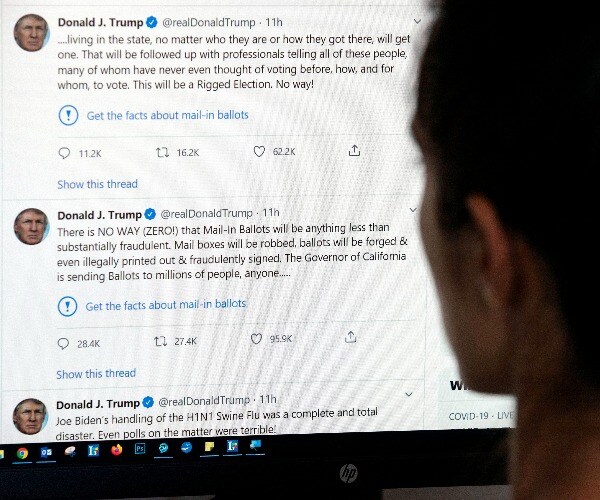600x500 pixels.
Task: Share the Rigged Election tweet
Action: [x=354, y=151]
